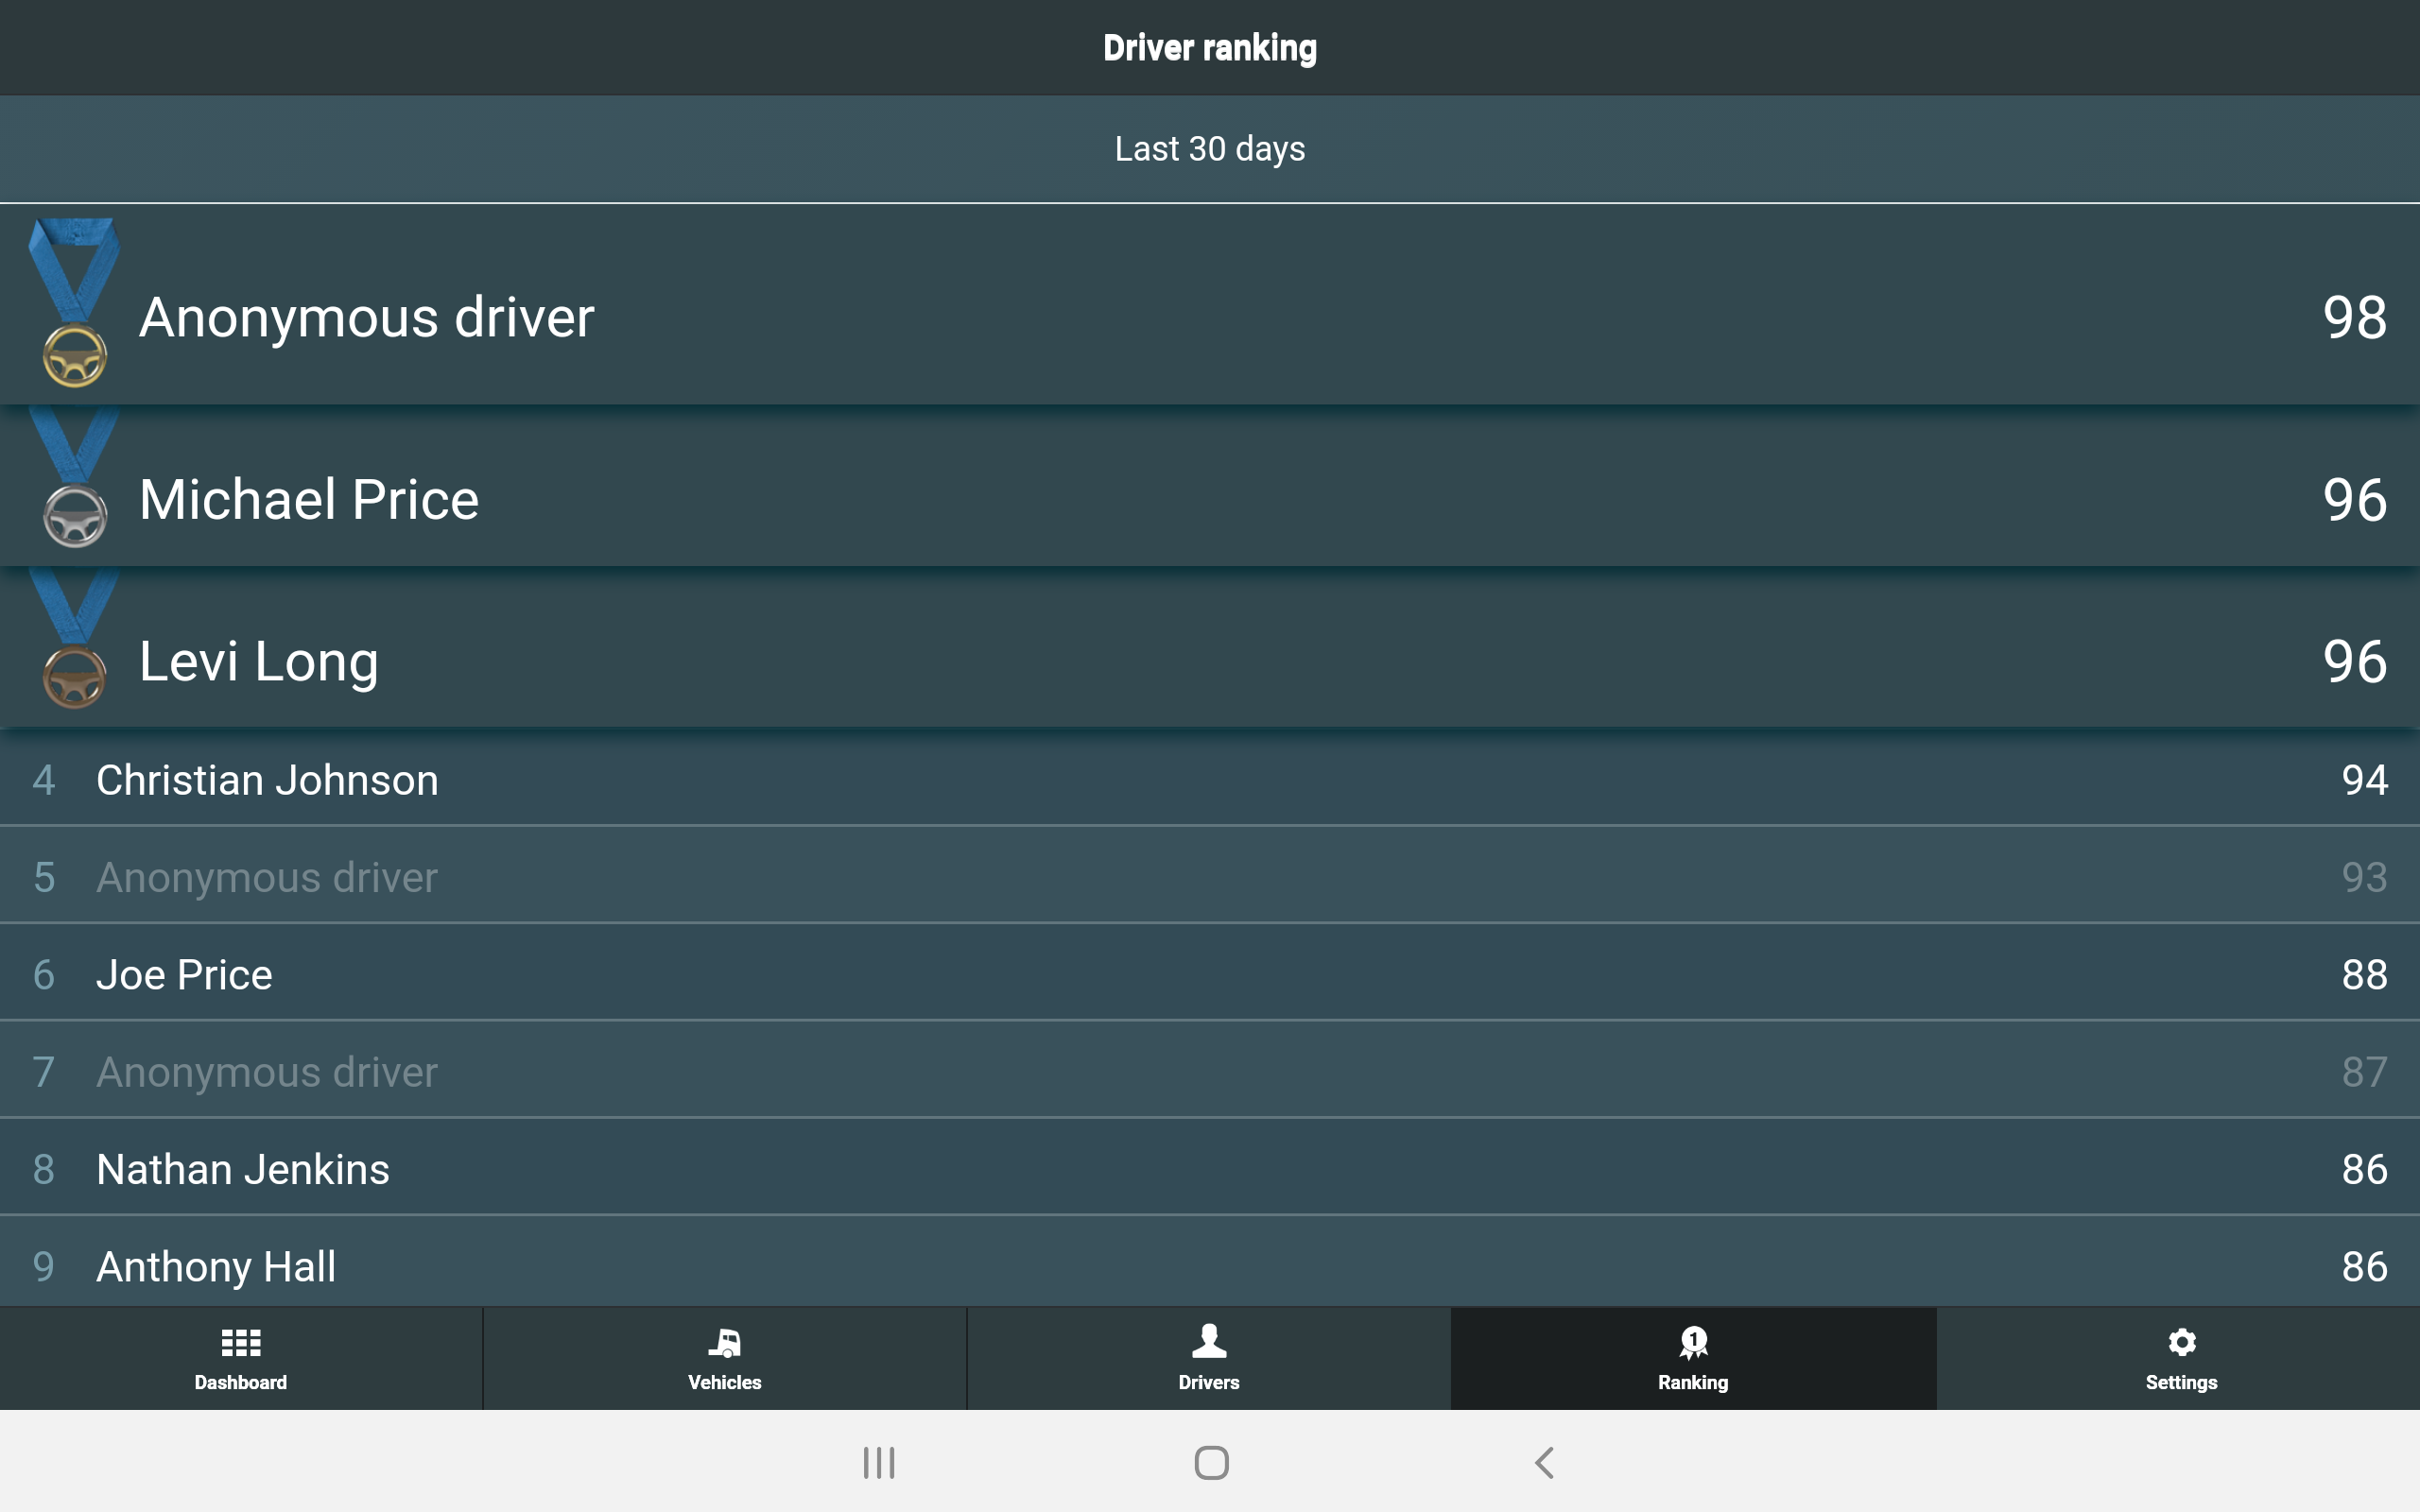This screenshot has width=2420, height=1512.
Task: Tap rank number 6
Action: pos(43,975)
